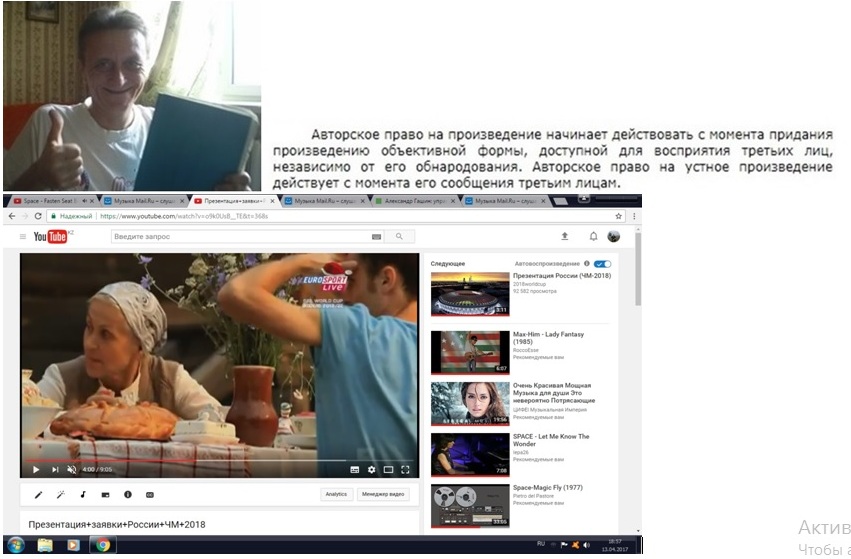851x559 pixels.
Task: Focus the Введите запрос search field
Action: pyautogui.click(x=240, y=237)
